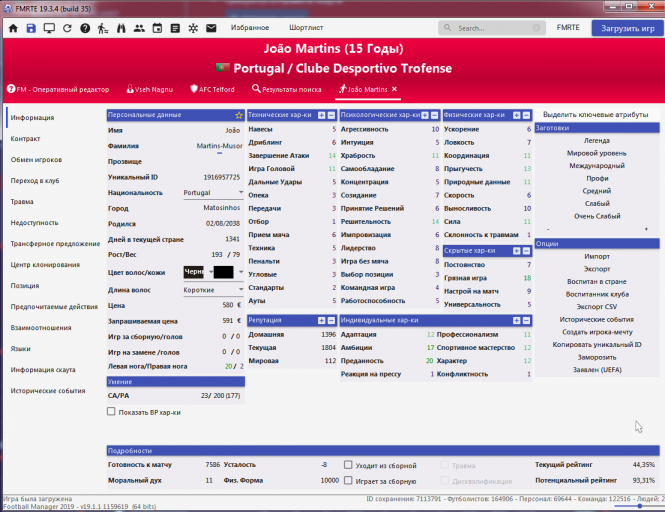665x512 pixels.
Task: Toggle favorite star in Персональные данные header
Action: click(x=239, y=115)
